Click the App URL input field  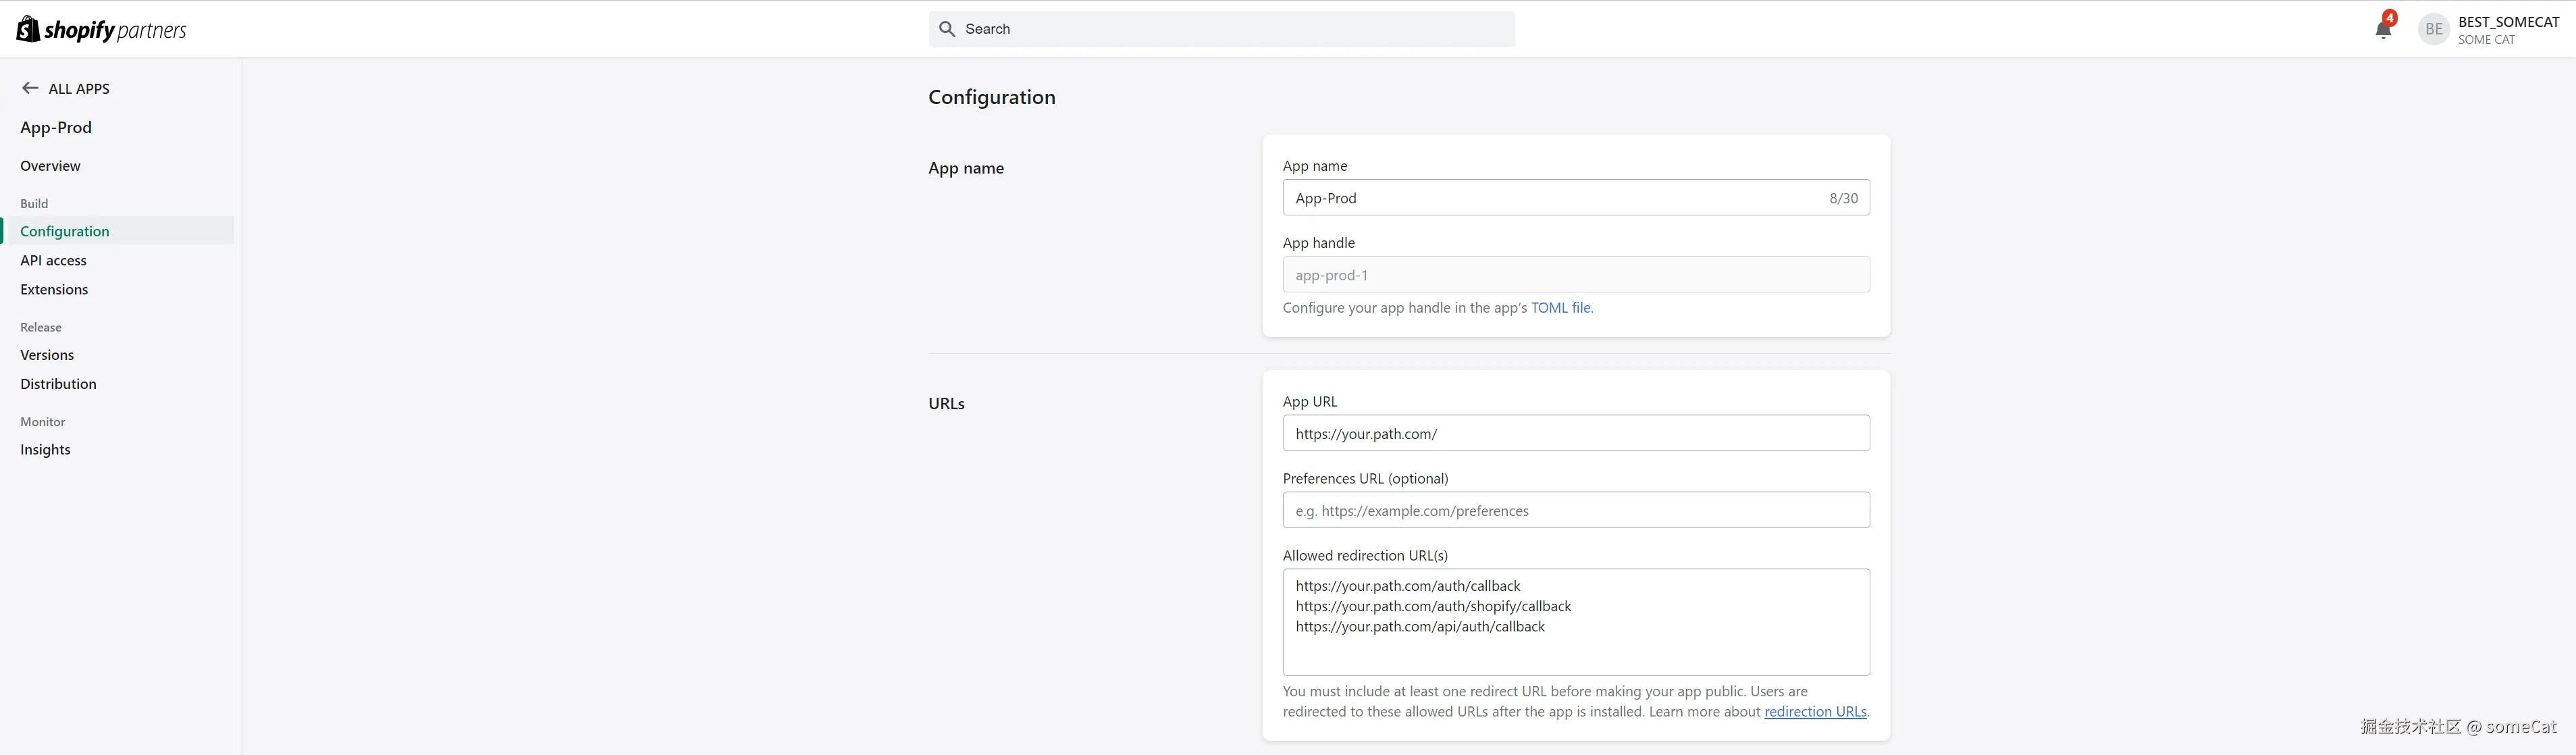[x=1575, y=434]
